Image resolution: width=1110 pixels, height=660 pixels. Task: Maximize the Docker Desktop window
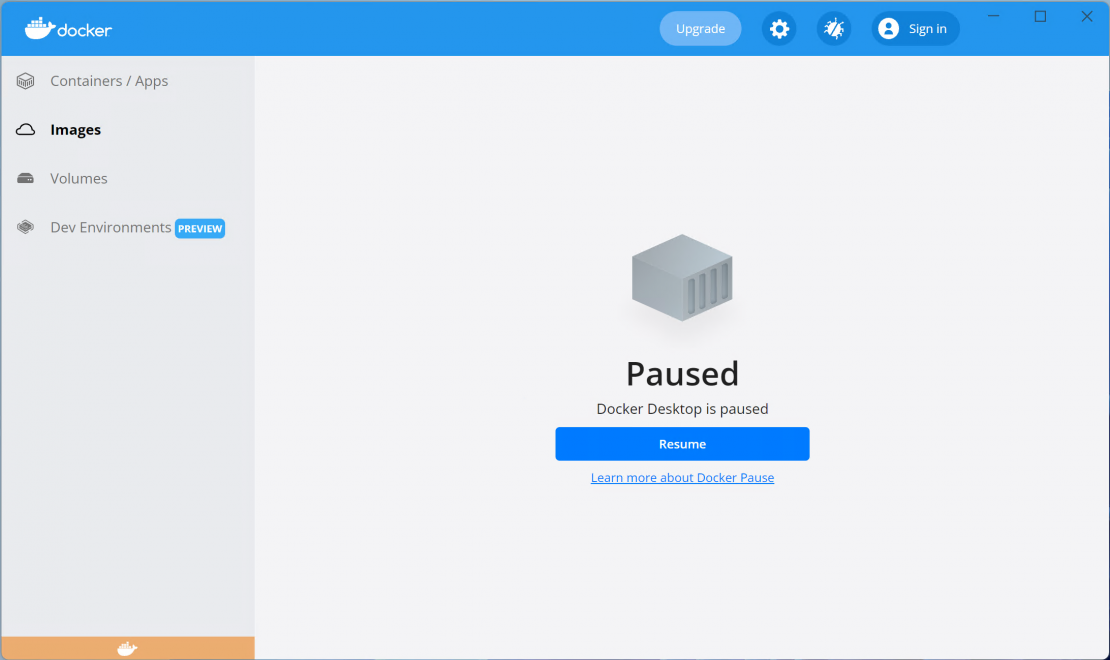click(x=1040, y=16)
